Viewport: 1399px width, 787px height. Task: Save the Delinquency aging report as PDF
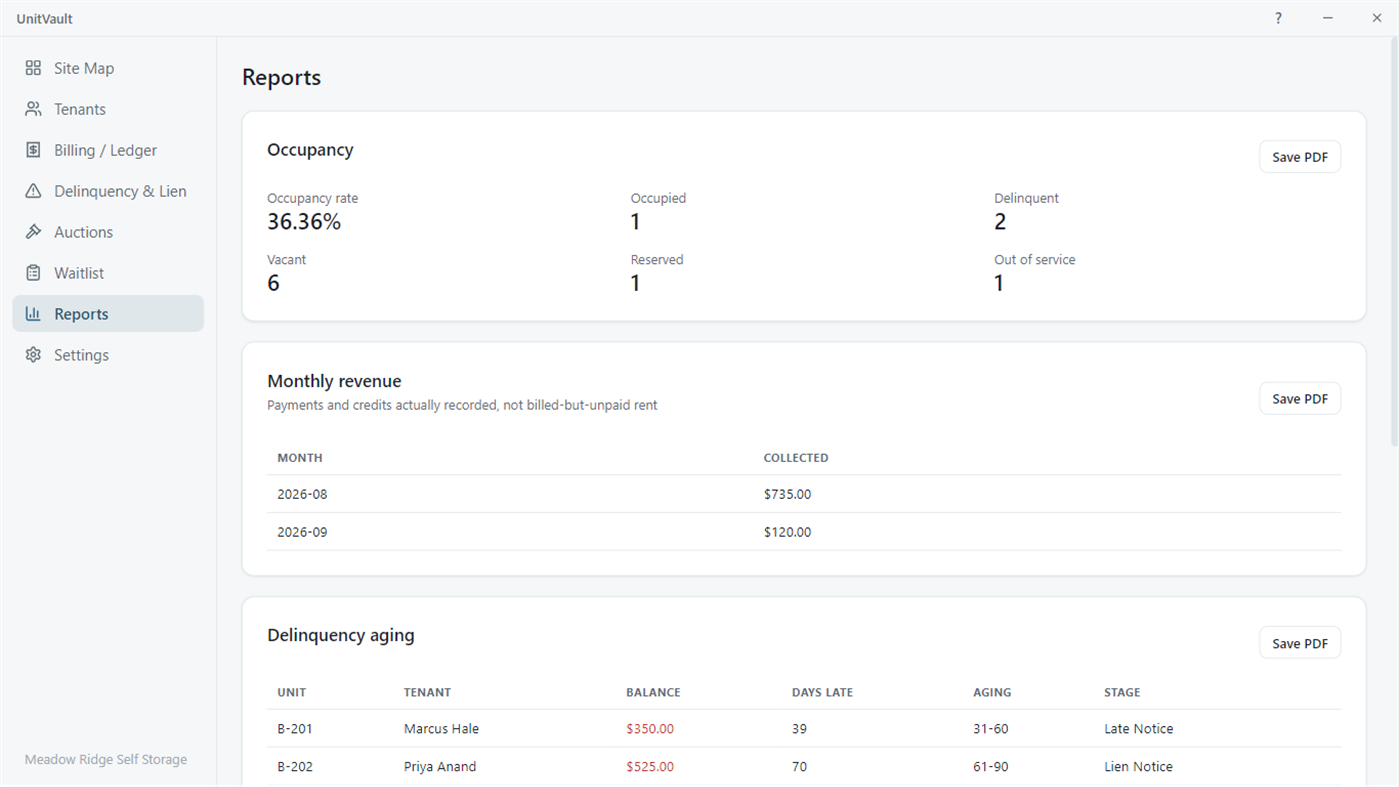click(1299, 643)
